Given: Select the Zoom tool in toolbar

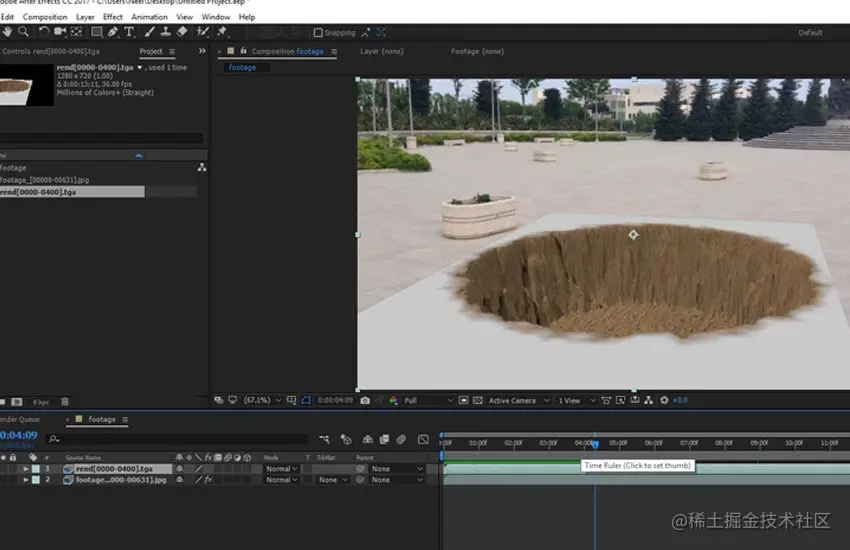Looking at the screenshot, I should point(23,33).
